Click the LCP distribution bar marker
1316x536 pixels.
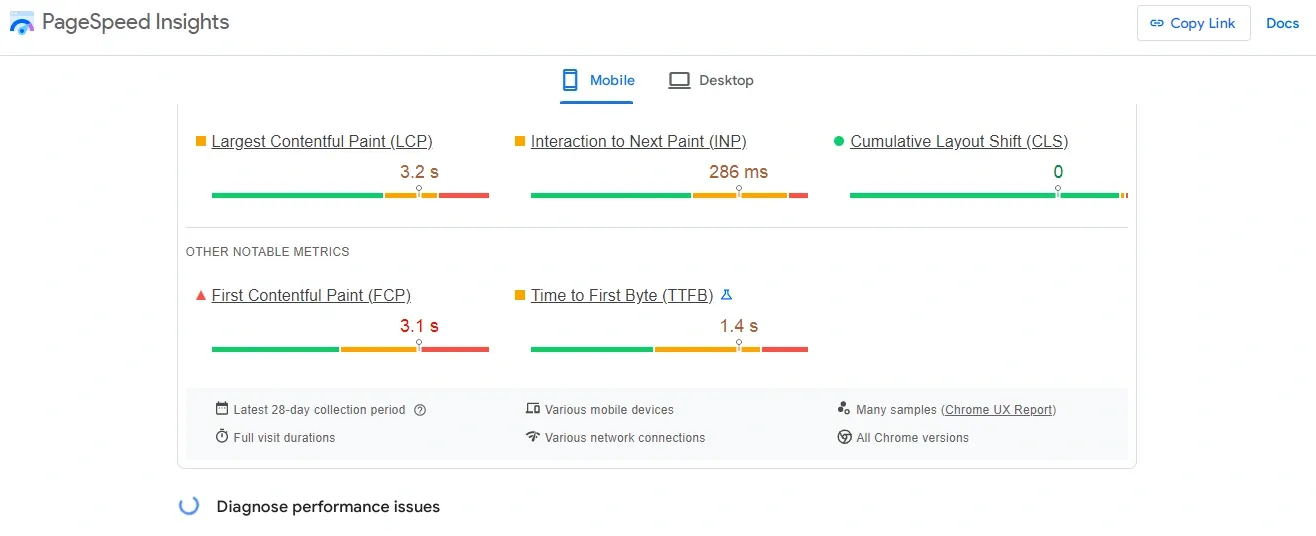[x=419, y=190]
